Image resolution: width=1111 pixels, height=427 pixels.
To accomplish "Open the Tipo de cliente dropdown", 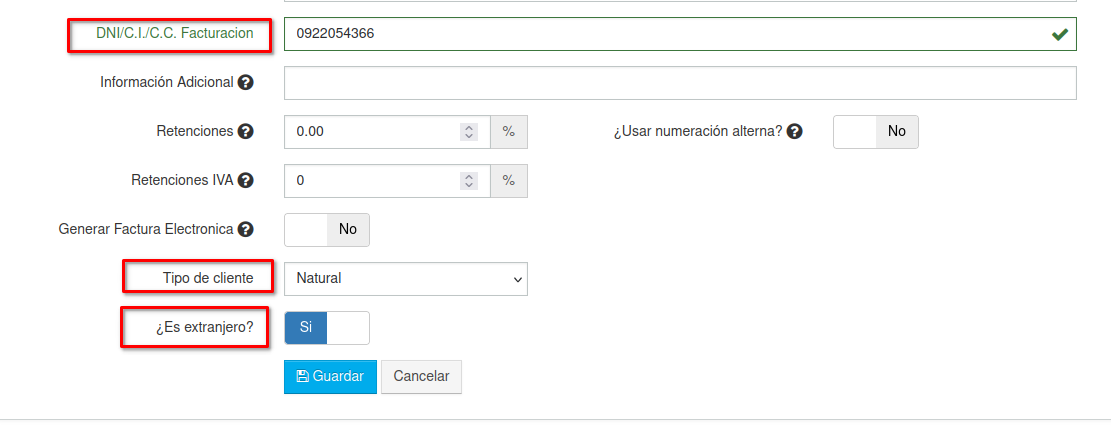I will click(405, 279).
